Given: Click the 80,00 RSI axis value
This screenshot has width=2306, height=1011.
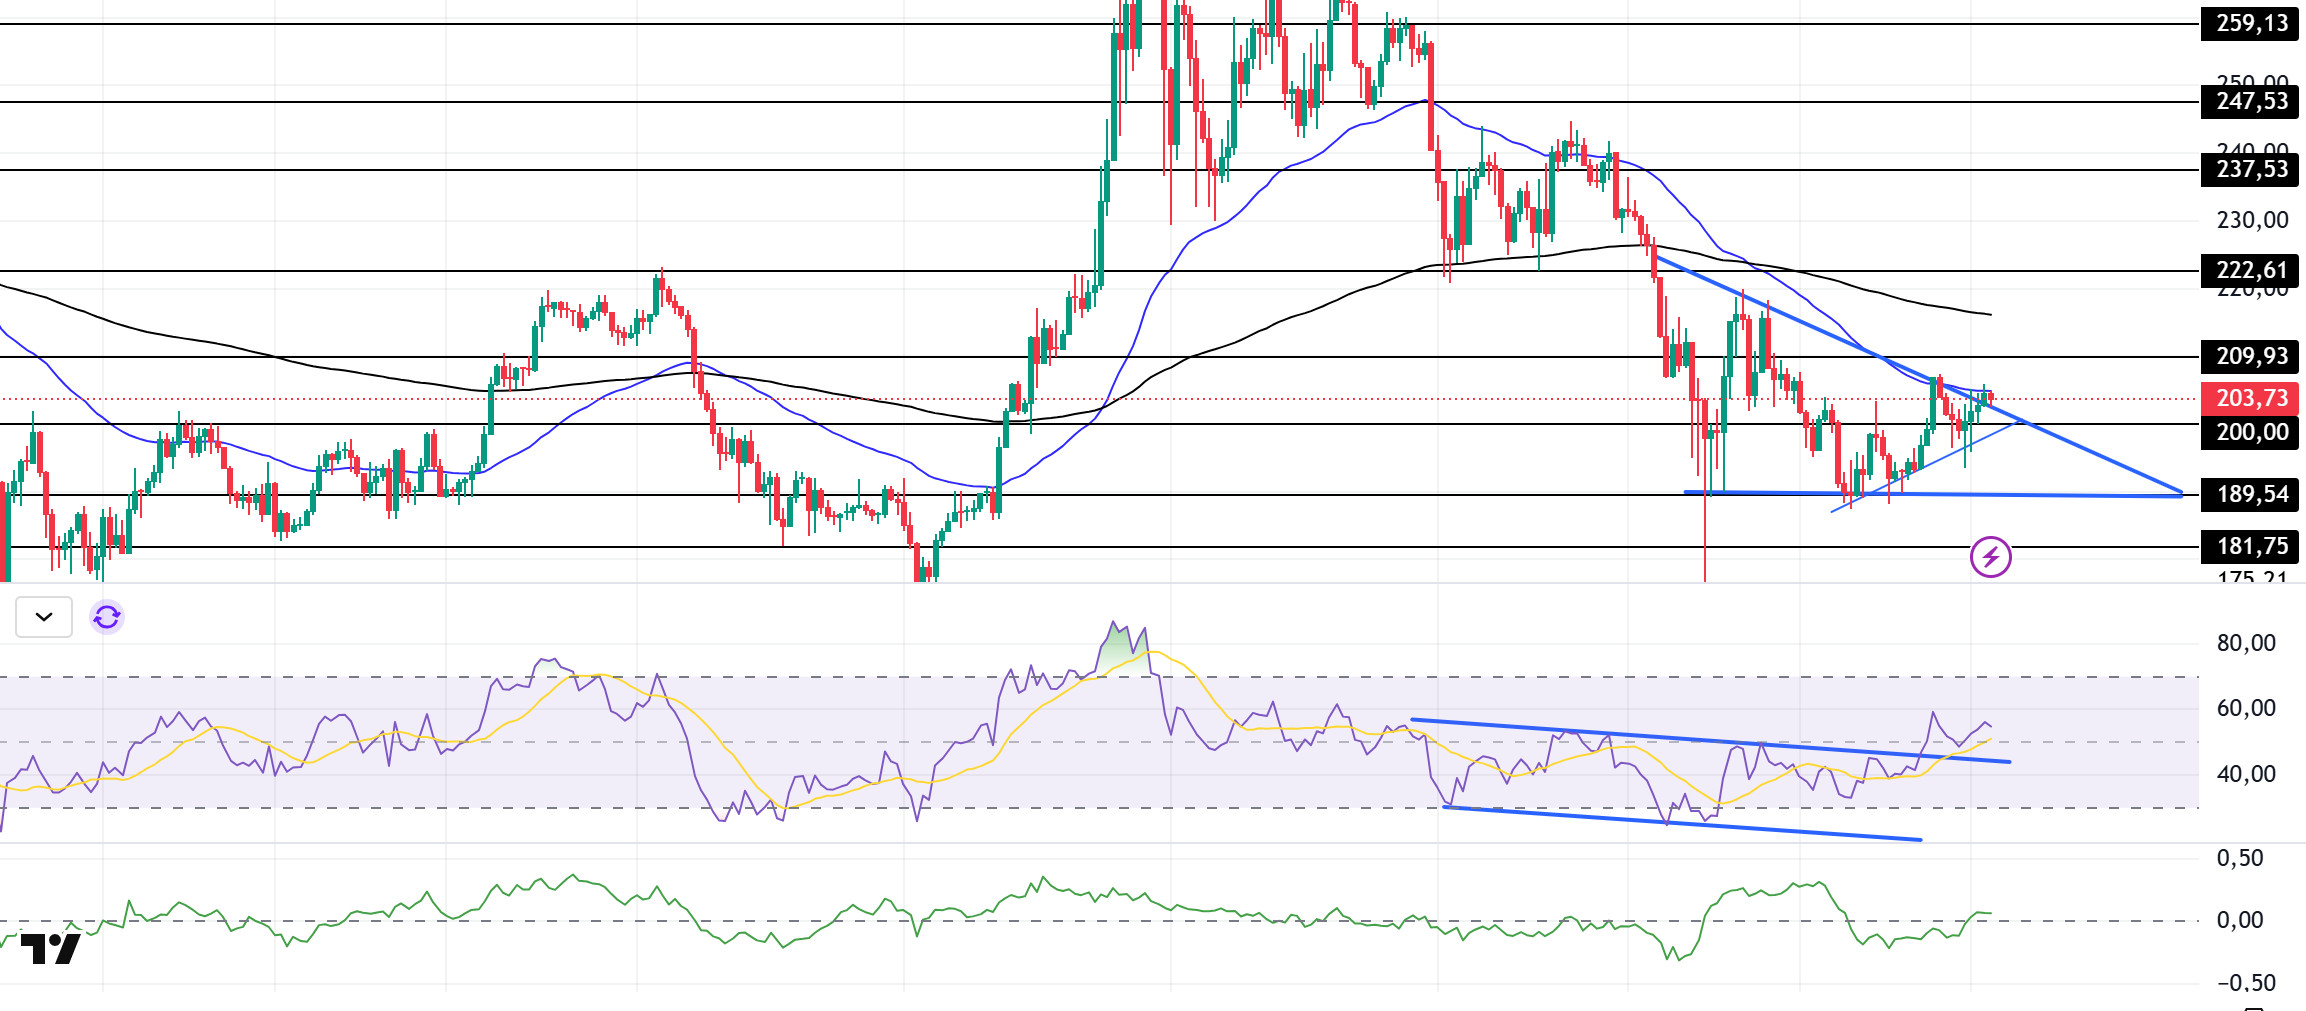Looking at the screenshot, I should (x=2246, y=643).
